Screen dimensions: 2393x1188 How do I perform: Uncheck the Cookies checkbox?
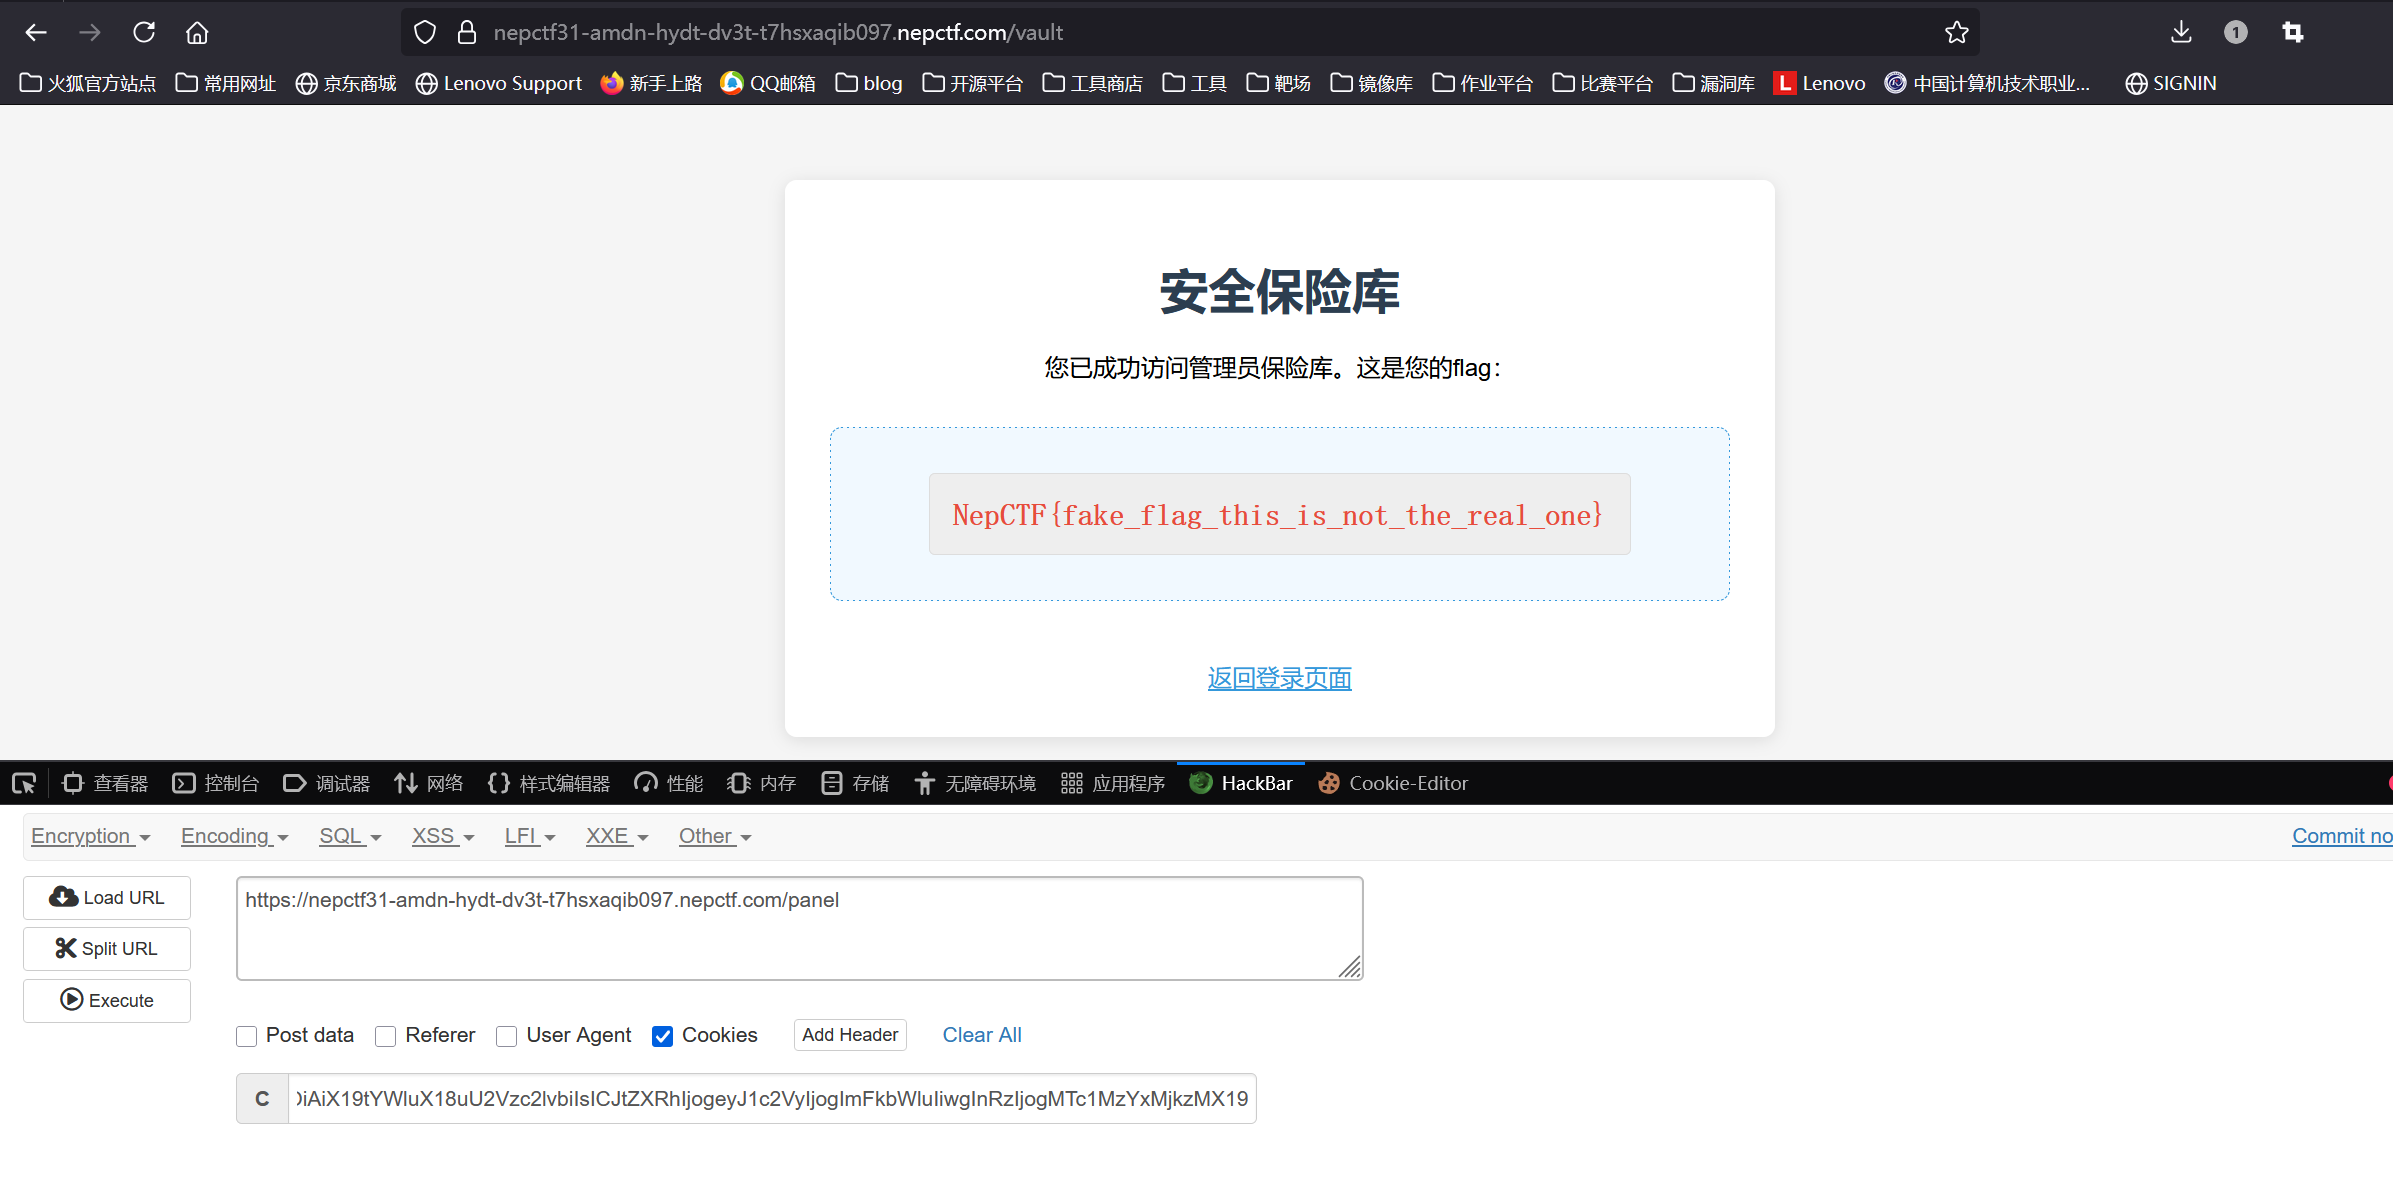click(662, 1036)
